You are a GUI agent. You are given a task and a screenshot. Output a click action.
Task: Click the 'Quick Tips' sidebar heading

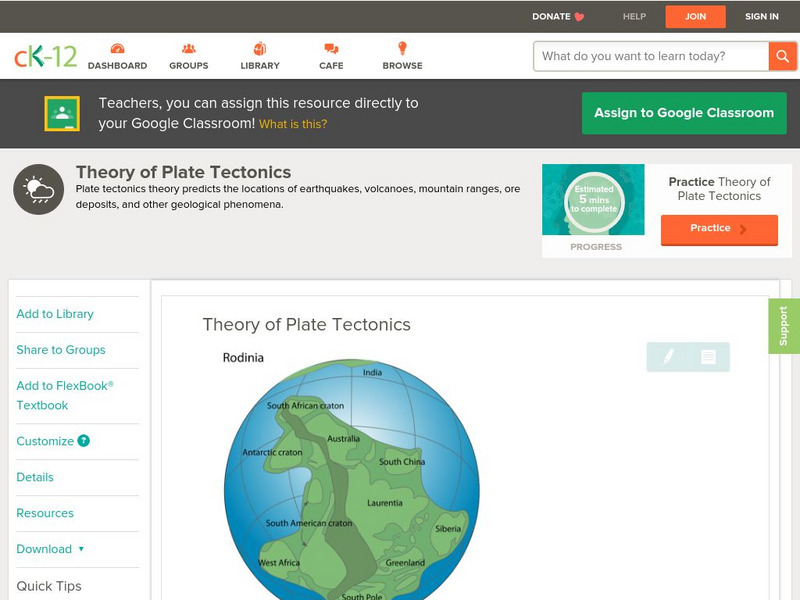click(49, 586)
